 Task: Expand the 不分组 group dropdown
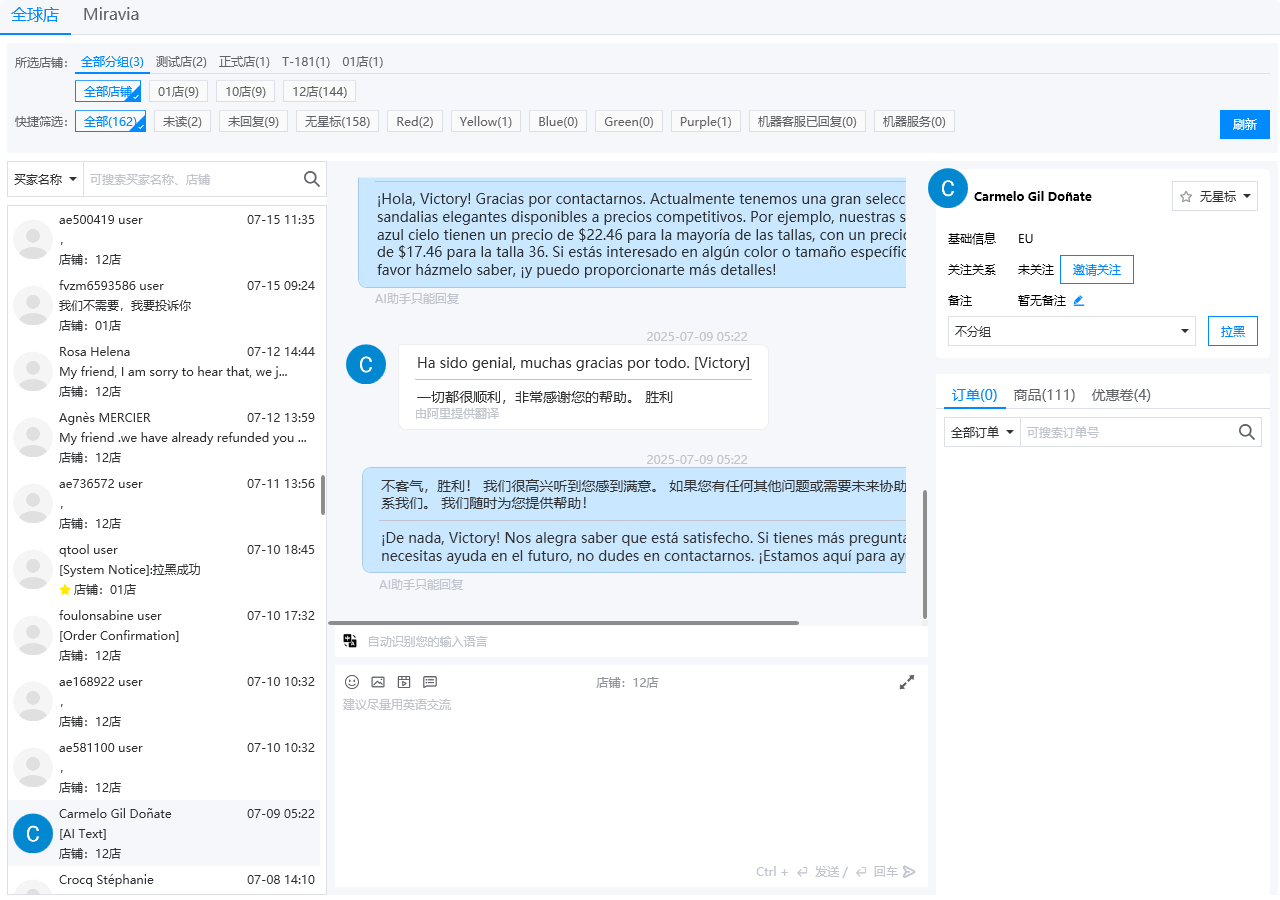1071,331
